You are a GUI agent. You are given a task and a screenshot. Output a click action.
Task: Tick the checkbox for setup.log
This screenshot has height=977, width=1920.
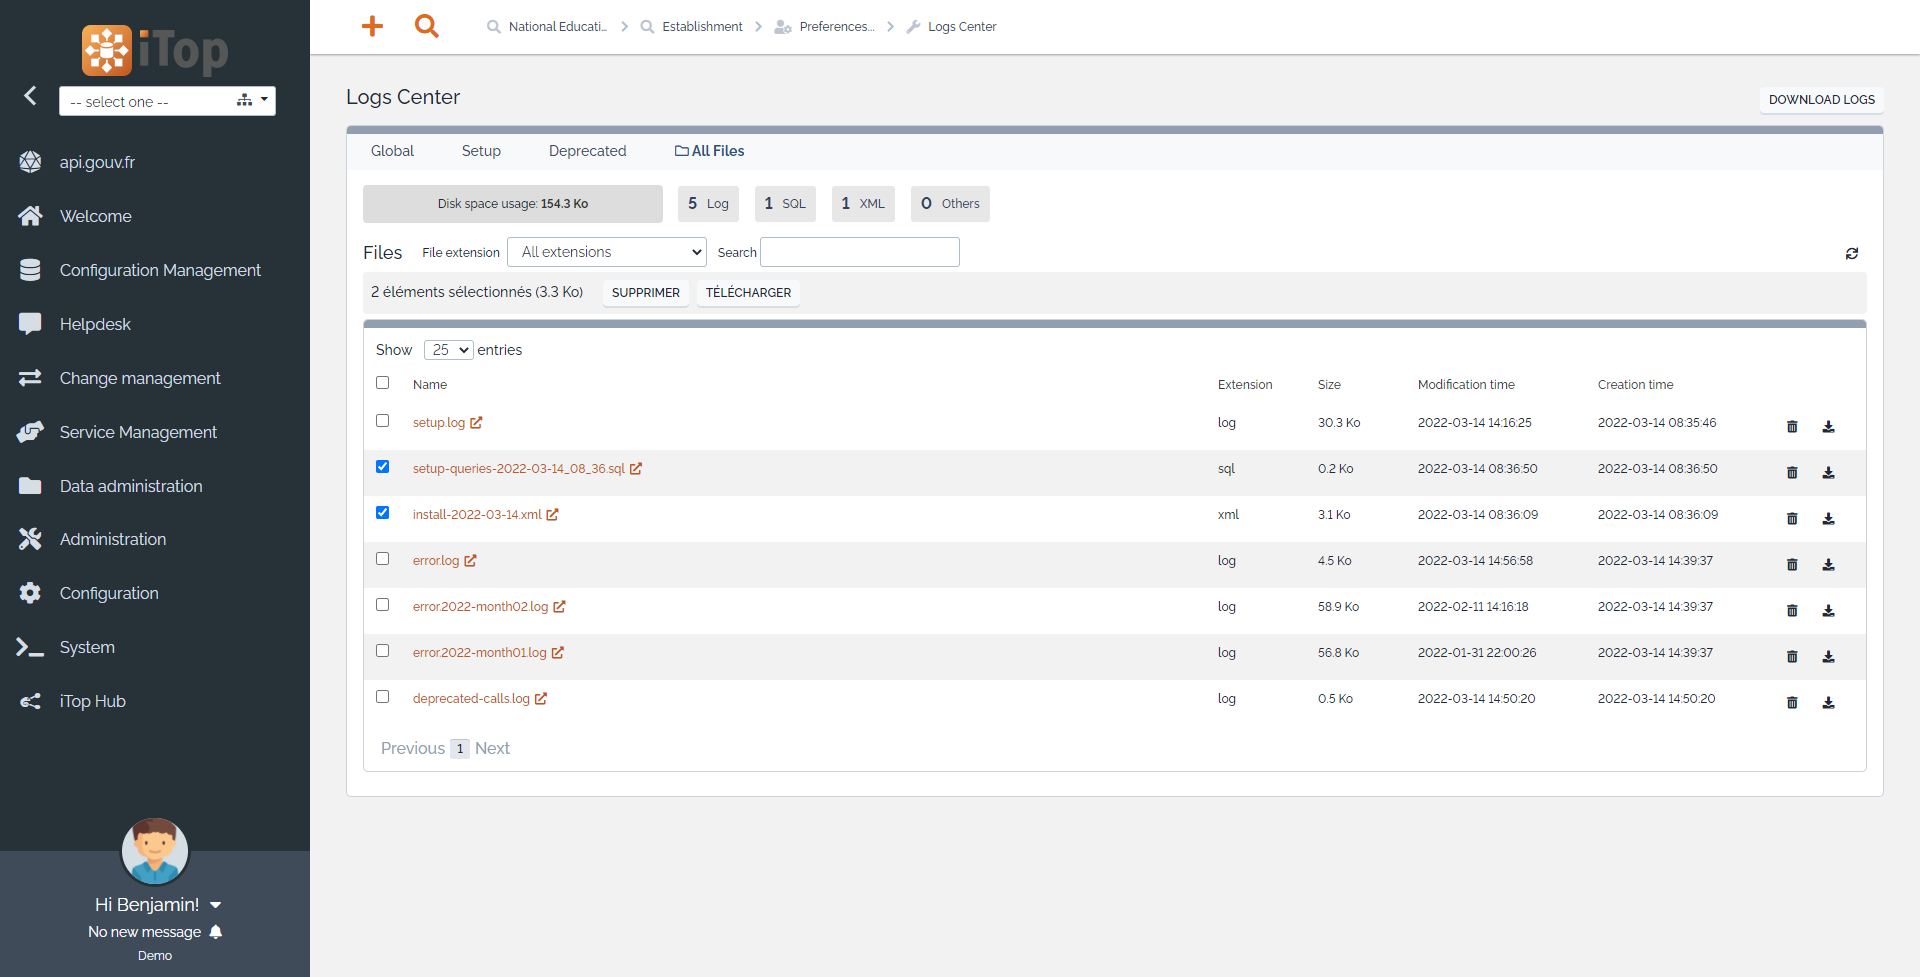pyautogui.click(x=382, y=421)
